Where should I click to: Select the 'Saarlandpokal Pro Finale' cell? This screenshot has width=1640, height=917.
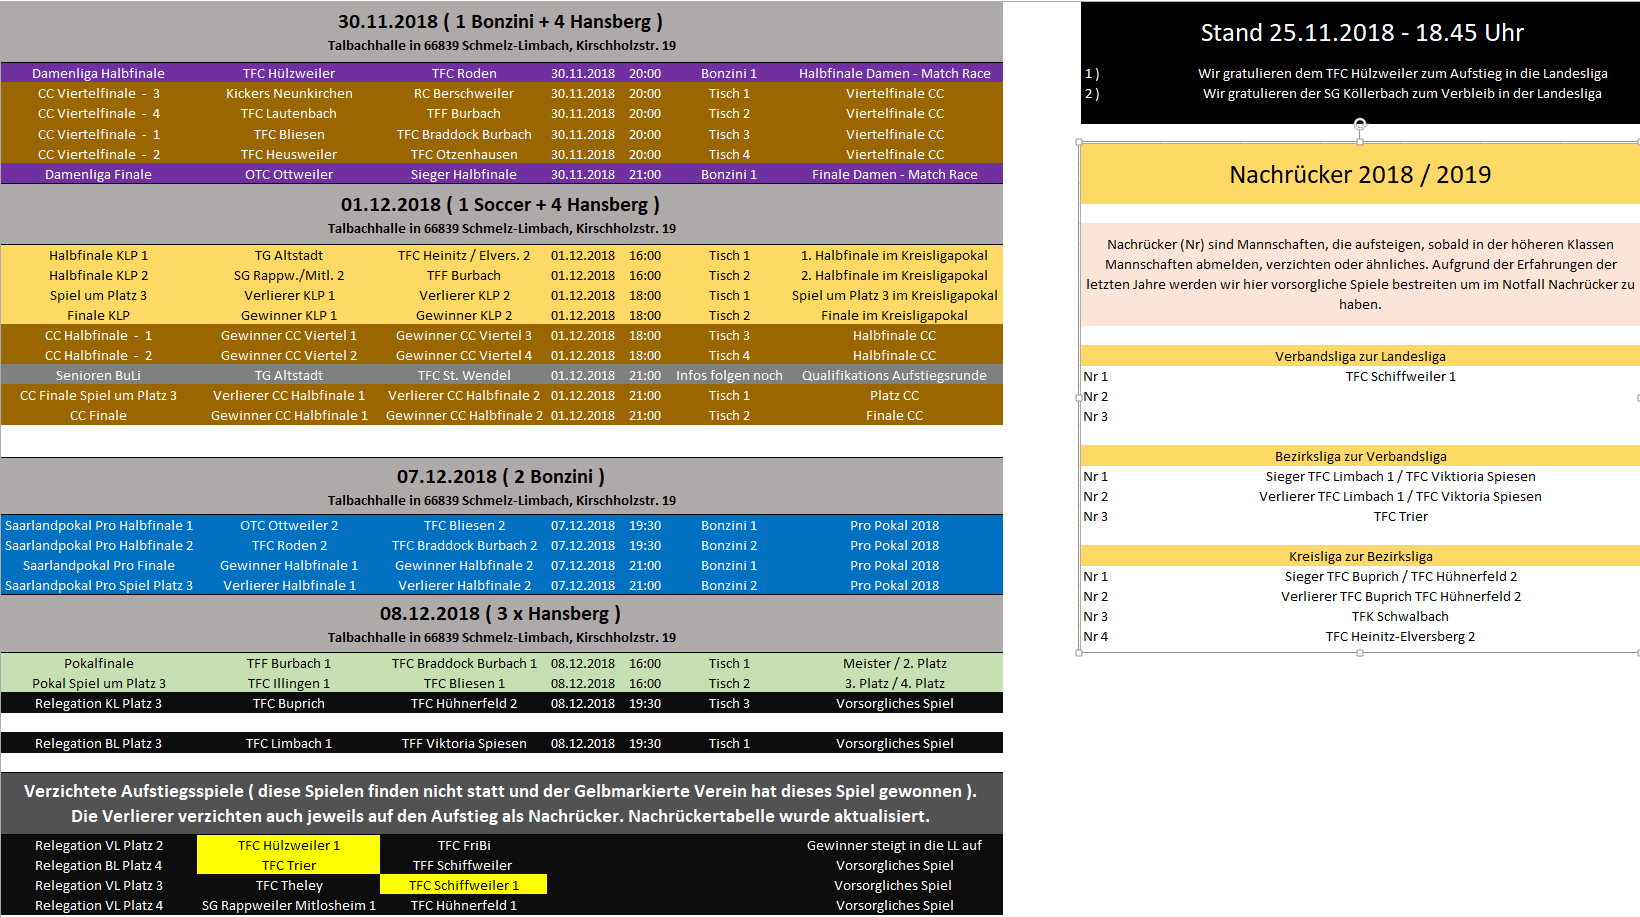(x=98, y=565)
